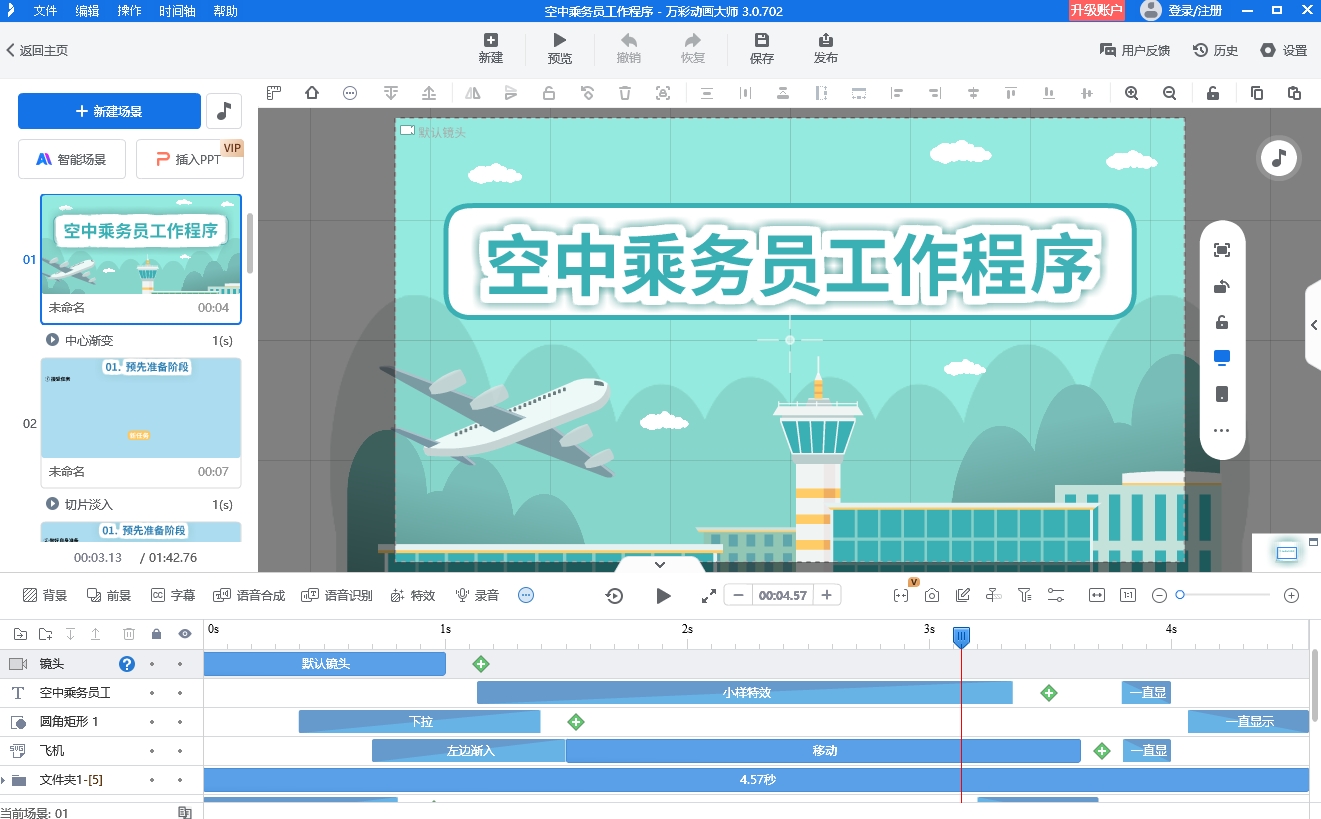
Task: Click the music note icon above the scene list
Action: (x=222, y=111)
